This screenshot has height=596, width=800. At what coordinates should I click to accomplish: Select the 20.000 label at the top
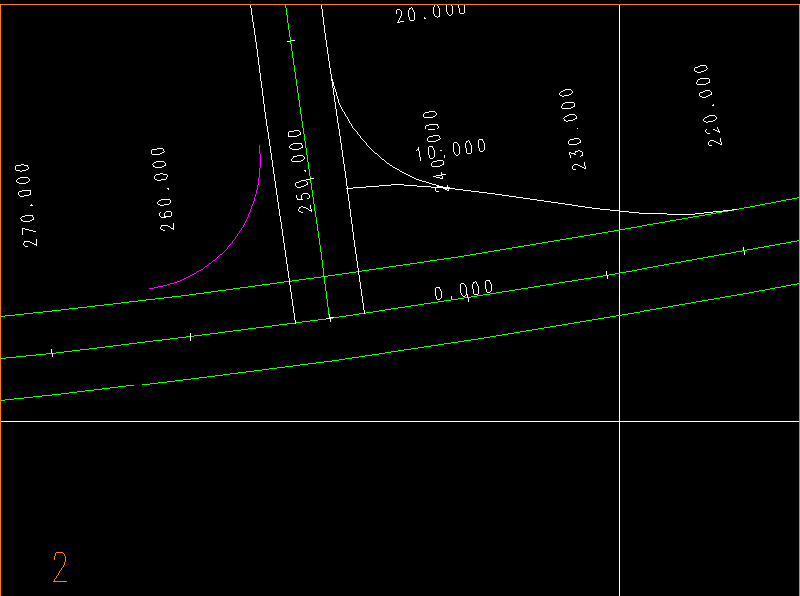coord(431,13)
